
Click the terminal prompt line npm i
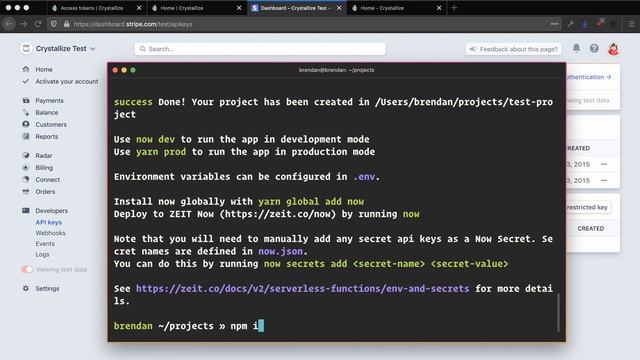(x=189, y=326)
